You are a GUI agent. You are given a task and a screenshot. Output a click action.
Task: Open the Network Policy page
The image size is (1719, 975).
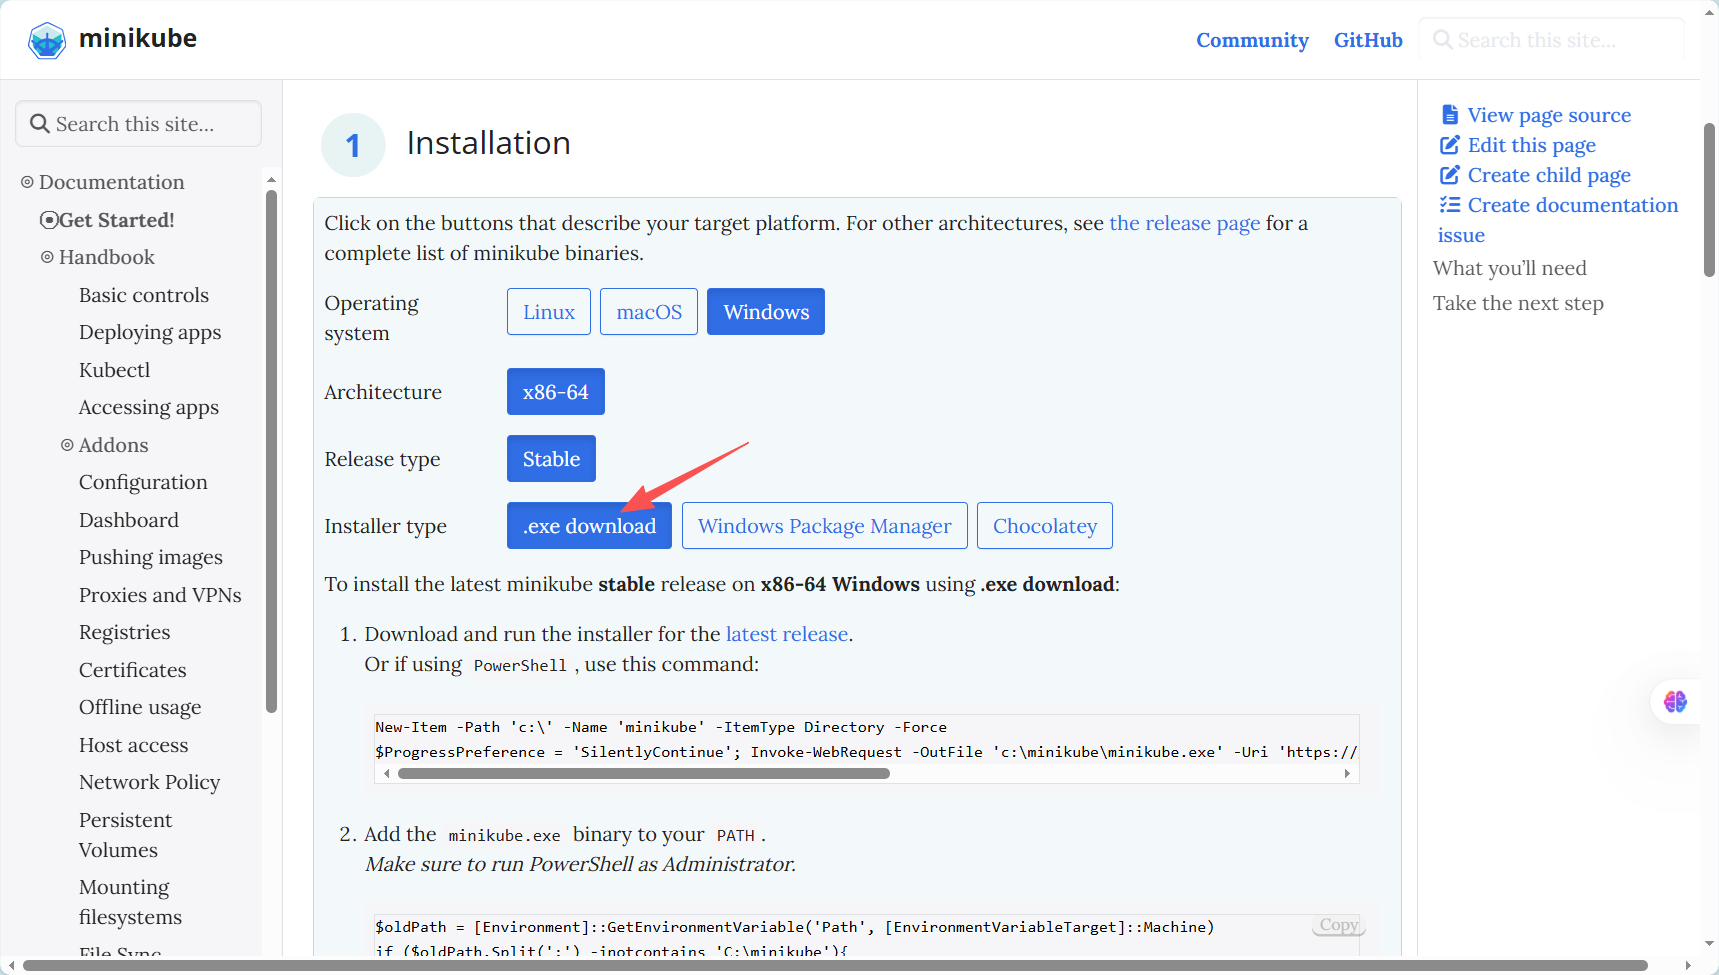coord(150,782)
